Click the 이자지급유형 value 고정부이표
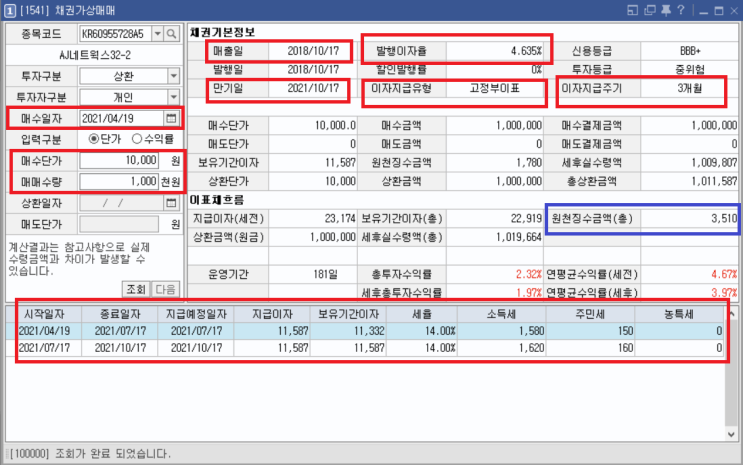 coord(495,88)
